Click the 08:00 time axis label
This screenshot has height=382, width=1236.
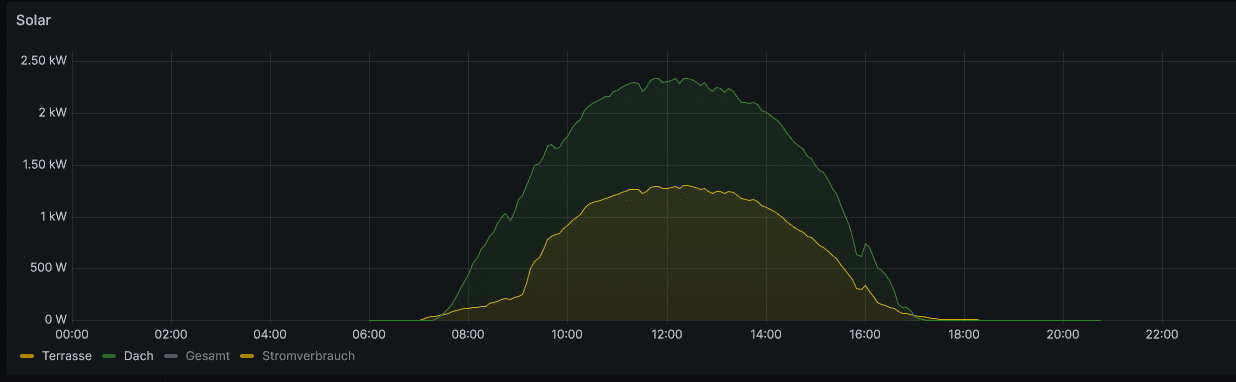click(469, 335)
